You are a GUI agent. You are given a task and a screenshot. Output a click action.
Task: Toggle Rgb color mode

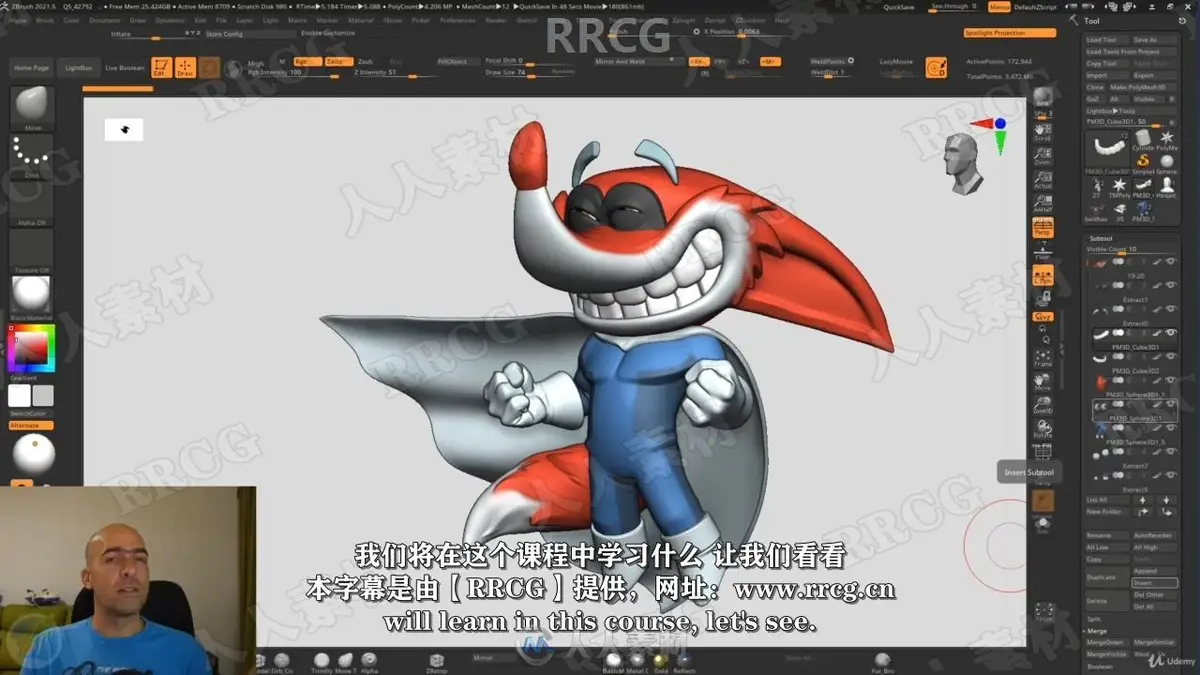[306, 61]
